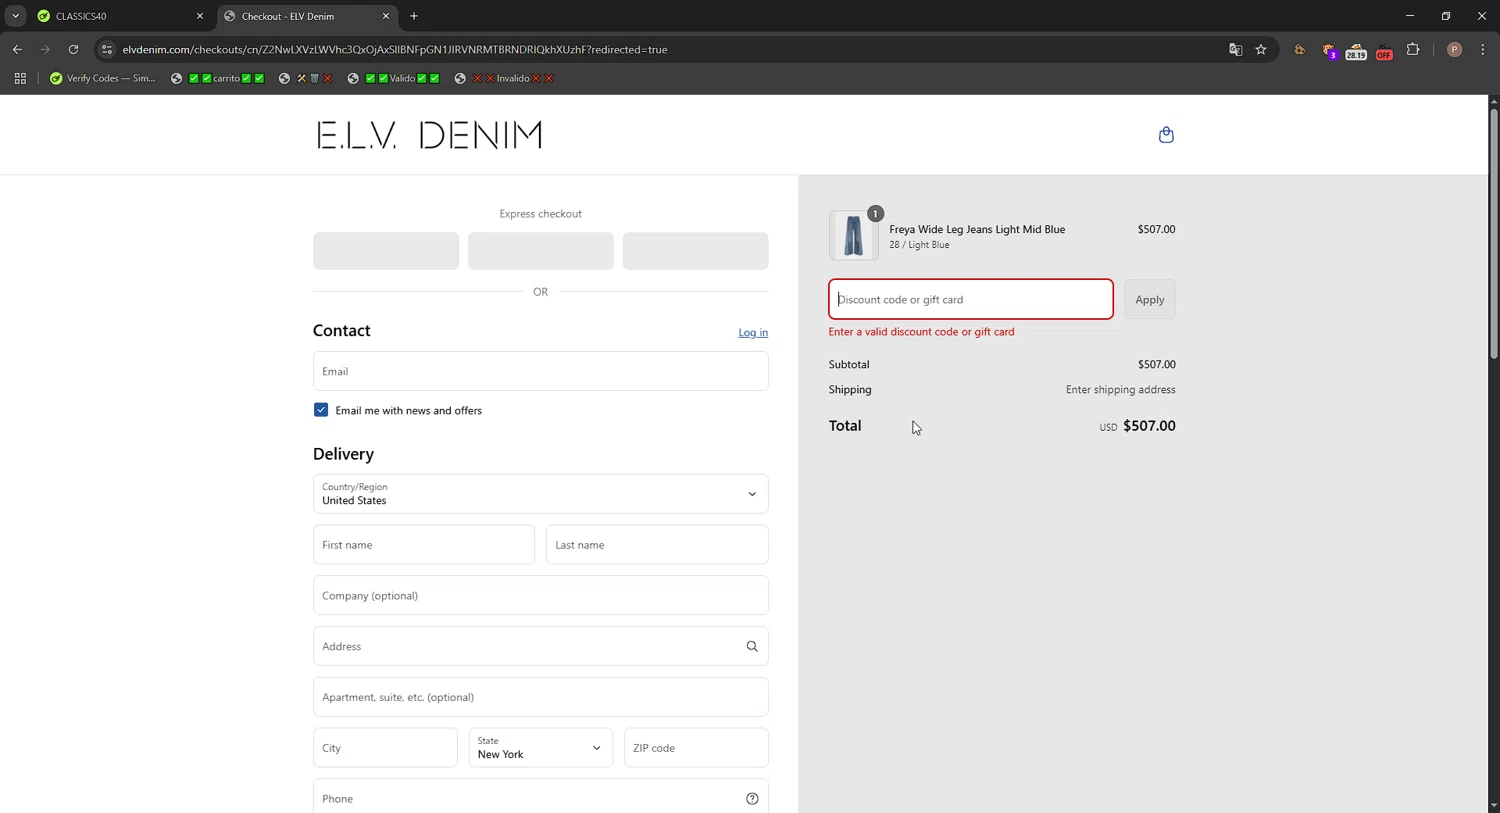Image resolution: width=1500 pixels, height=813 pixels.
Task: Click the Google Translate icon
Action: [x=1235, y=49]
